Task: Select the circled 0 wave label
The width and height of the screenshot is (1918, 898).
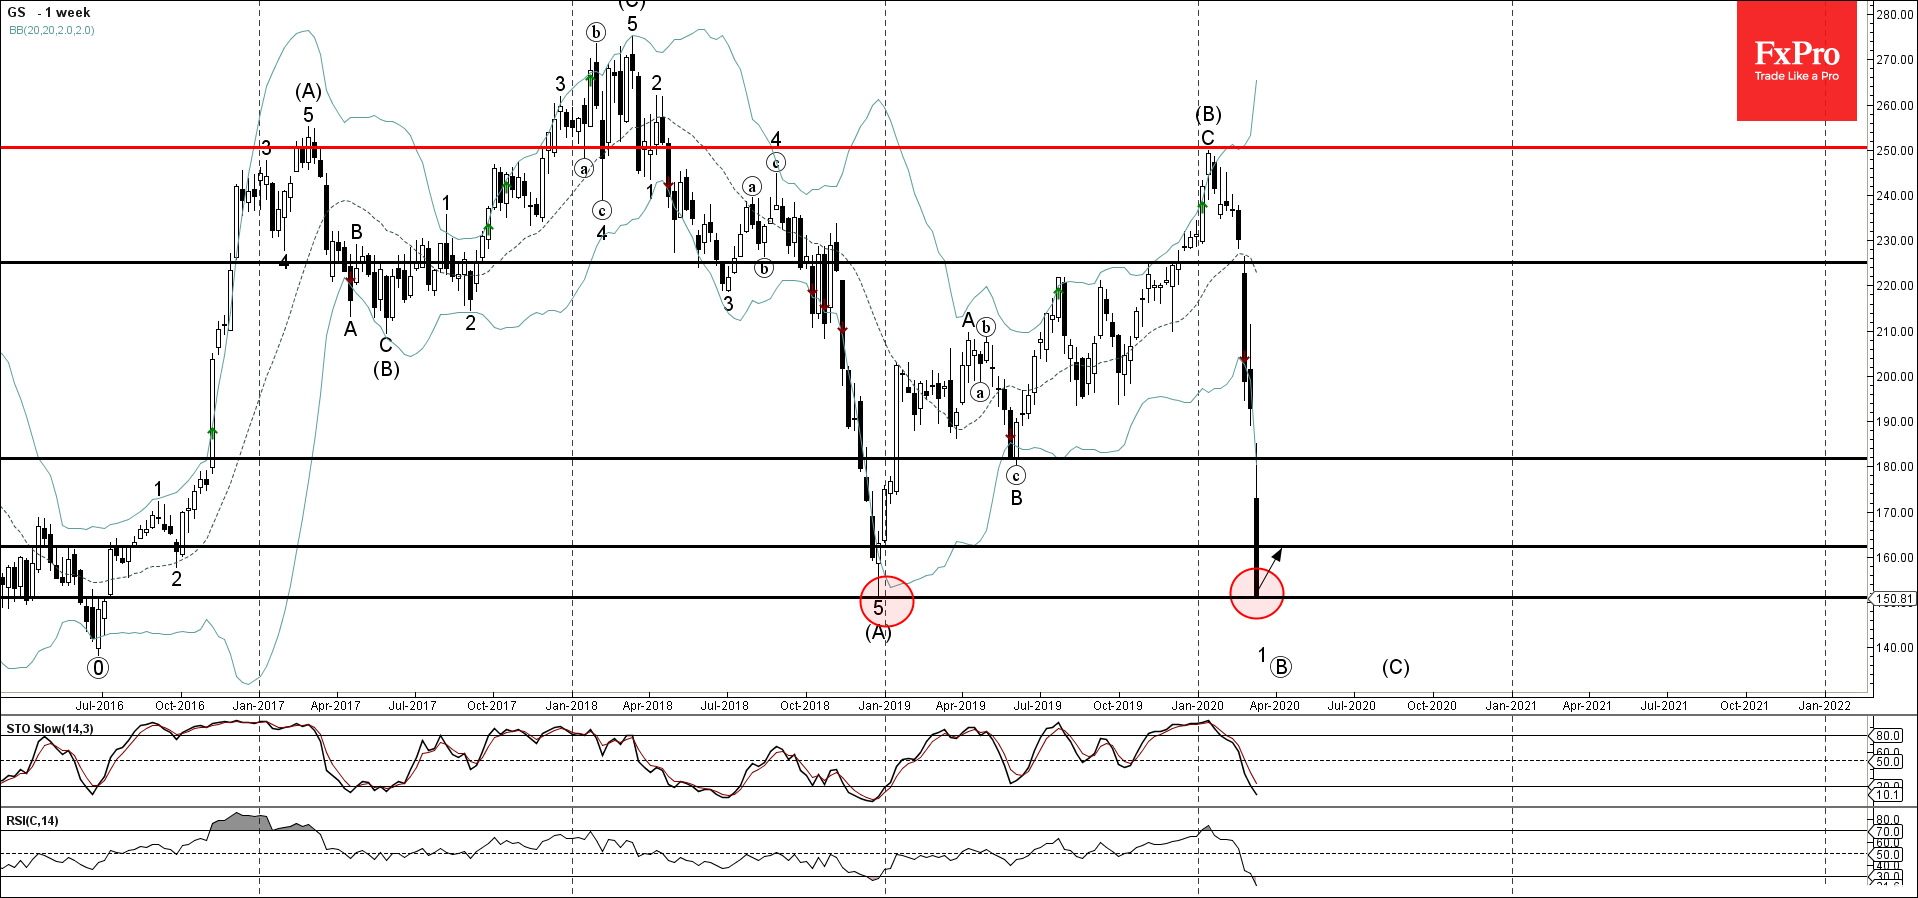Action: coord(97,667)
